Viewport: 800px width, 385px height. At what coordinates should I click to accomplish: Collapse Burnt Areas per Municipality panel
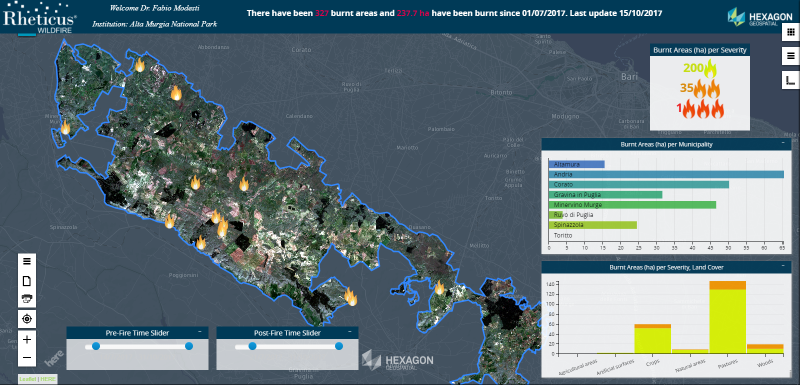coord(783,143)
